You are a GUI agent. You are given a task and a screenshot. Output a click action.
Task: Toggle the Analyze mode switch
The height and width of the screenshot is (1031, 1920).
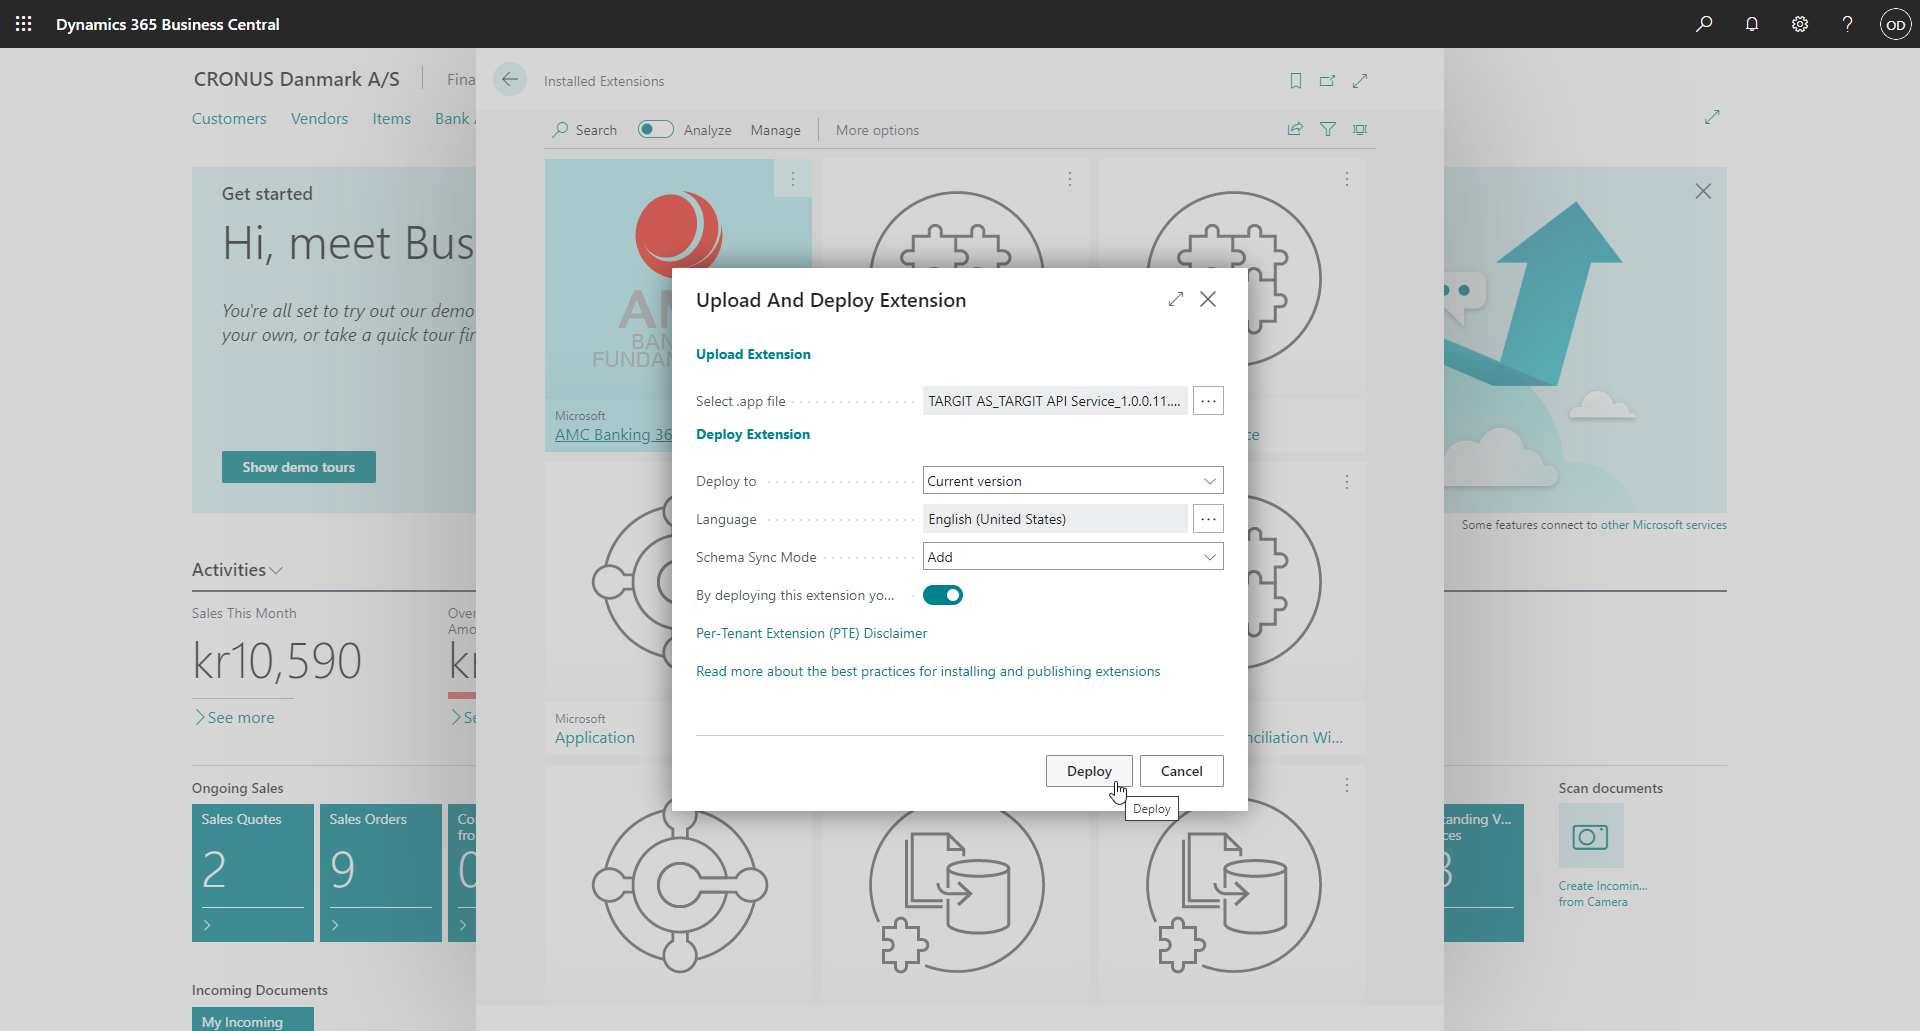(656, 129)
